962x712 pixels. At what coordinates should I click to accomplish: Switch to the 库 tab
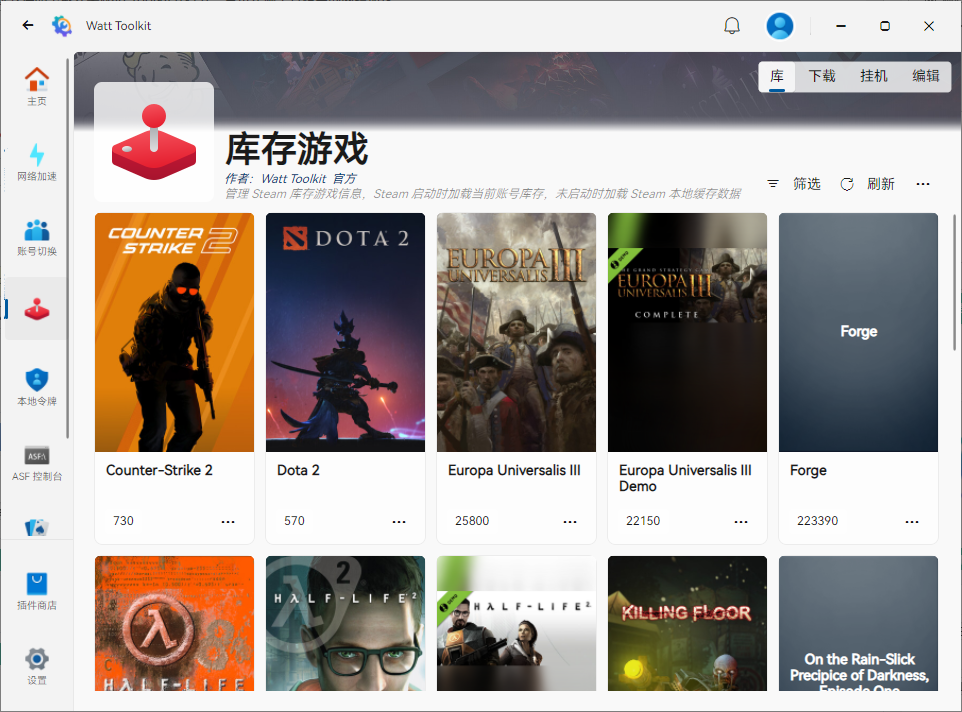pyautogui.click(x=777, y=77)
